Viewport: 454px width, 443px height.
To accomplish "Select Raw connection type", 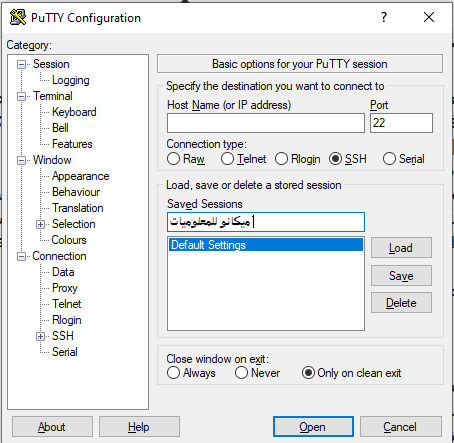I will [x=173, y=159].
